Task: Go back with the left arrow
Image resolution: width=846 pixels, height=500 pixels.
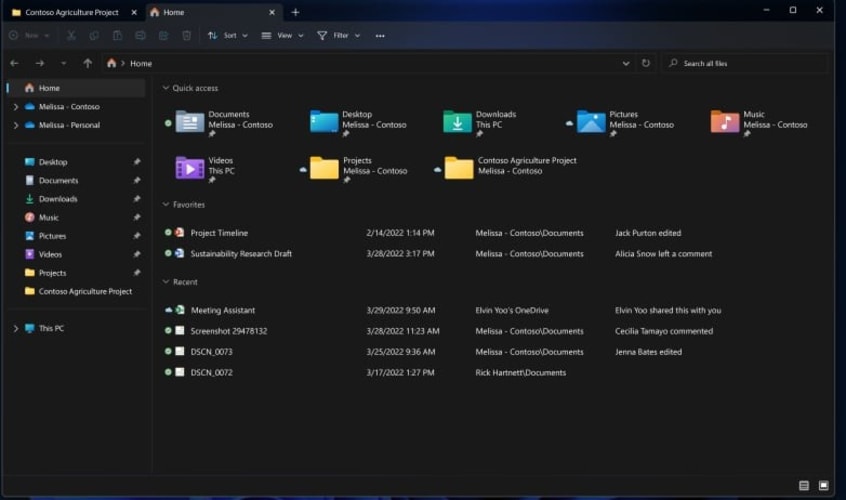Action: 15,63
